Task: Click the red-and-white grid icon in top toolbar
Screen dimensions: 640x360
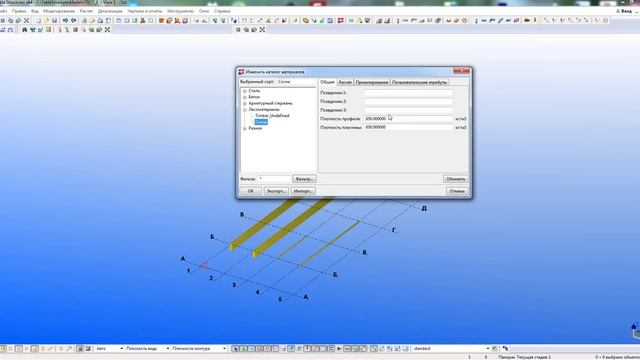Action: 340,20
